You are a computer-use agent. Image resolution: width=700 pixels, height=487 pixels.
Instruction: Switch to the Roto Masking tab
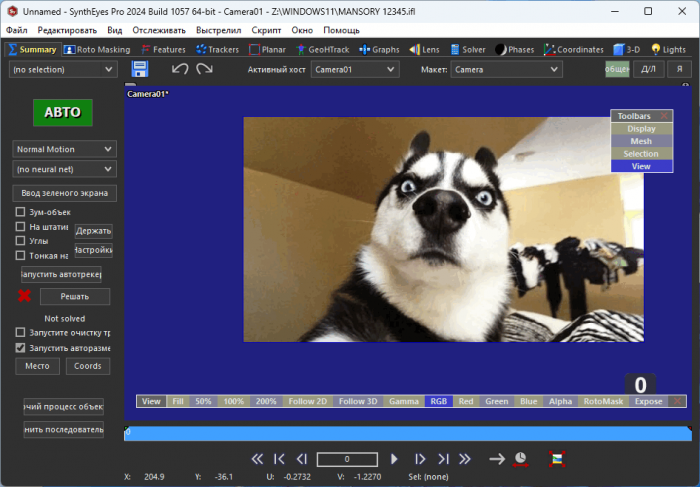point(97,49)
